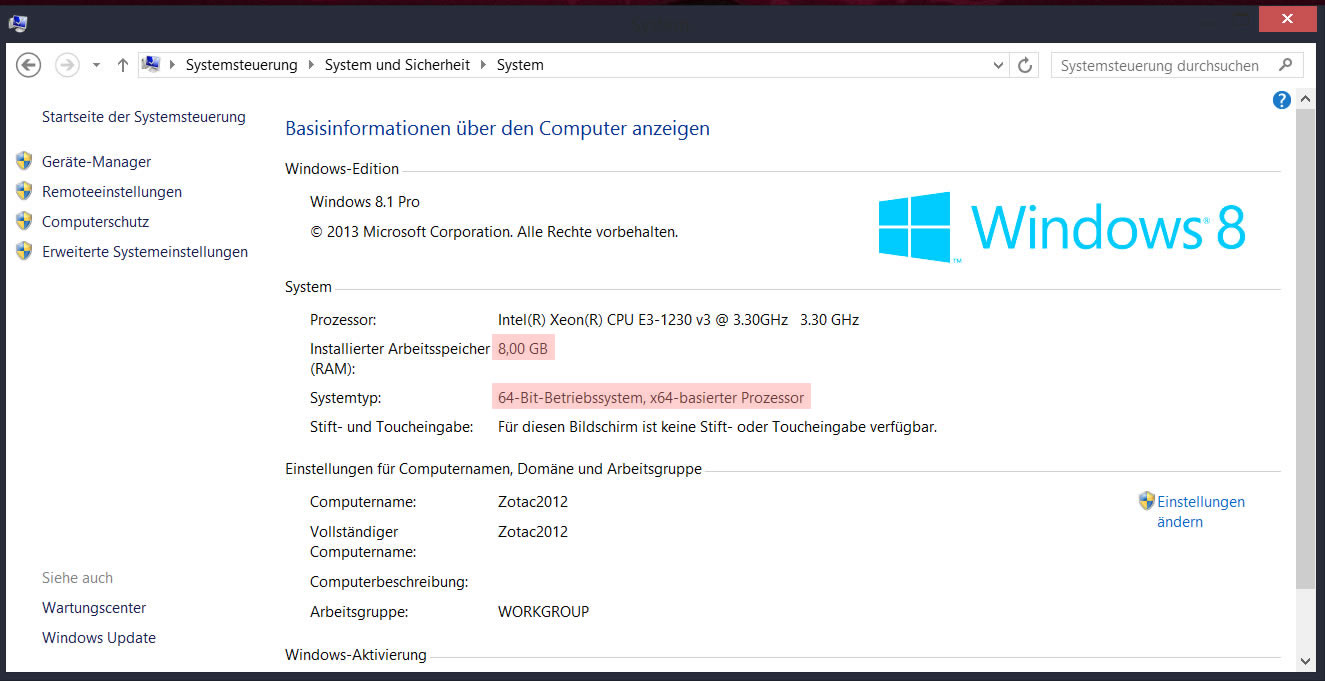Click the scrollbar up arrow
Screen dimensions: 1325x681
tap(1305, 99)
